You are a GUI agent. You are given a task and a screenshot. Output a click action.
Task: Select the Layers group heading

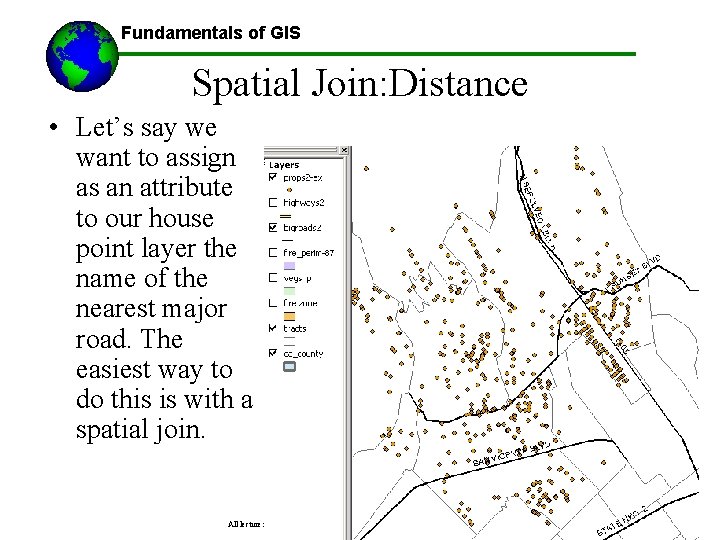point(284,165)
